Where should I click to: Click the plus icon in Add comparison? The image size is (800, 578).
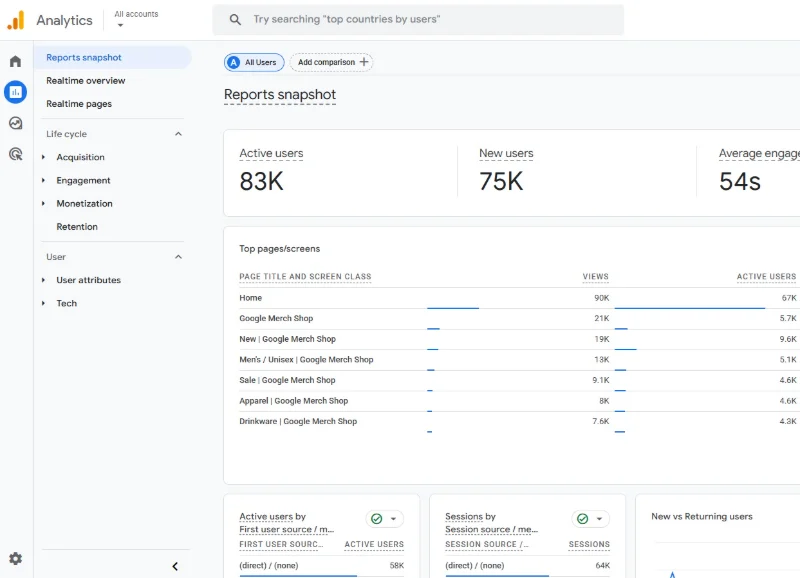tap(364, 62)
